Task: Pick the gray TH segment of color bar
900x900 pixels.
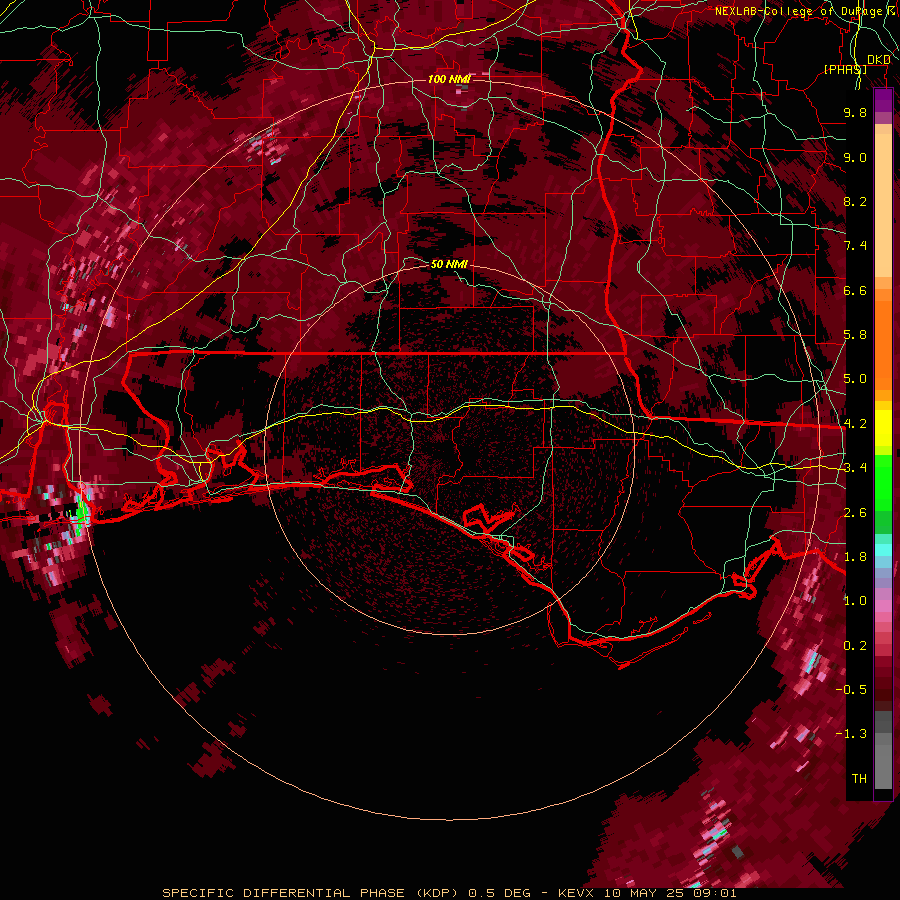Action: [x=883, y=762]
